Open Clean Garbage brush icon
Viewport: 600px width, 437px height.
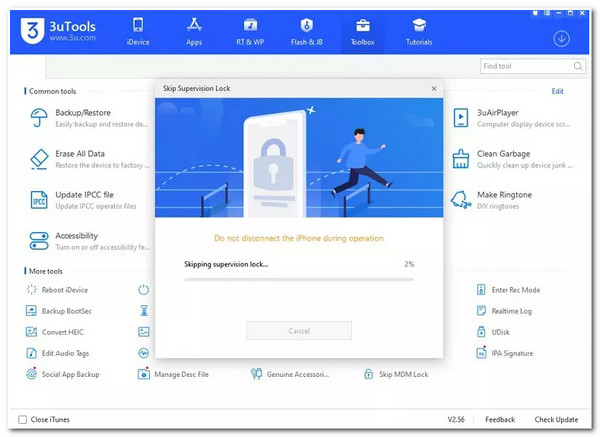[x=461, y=159]
